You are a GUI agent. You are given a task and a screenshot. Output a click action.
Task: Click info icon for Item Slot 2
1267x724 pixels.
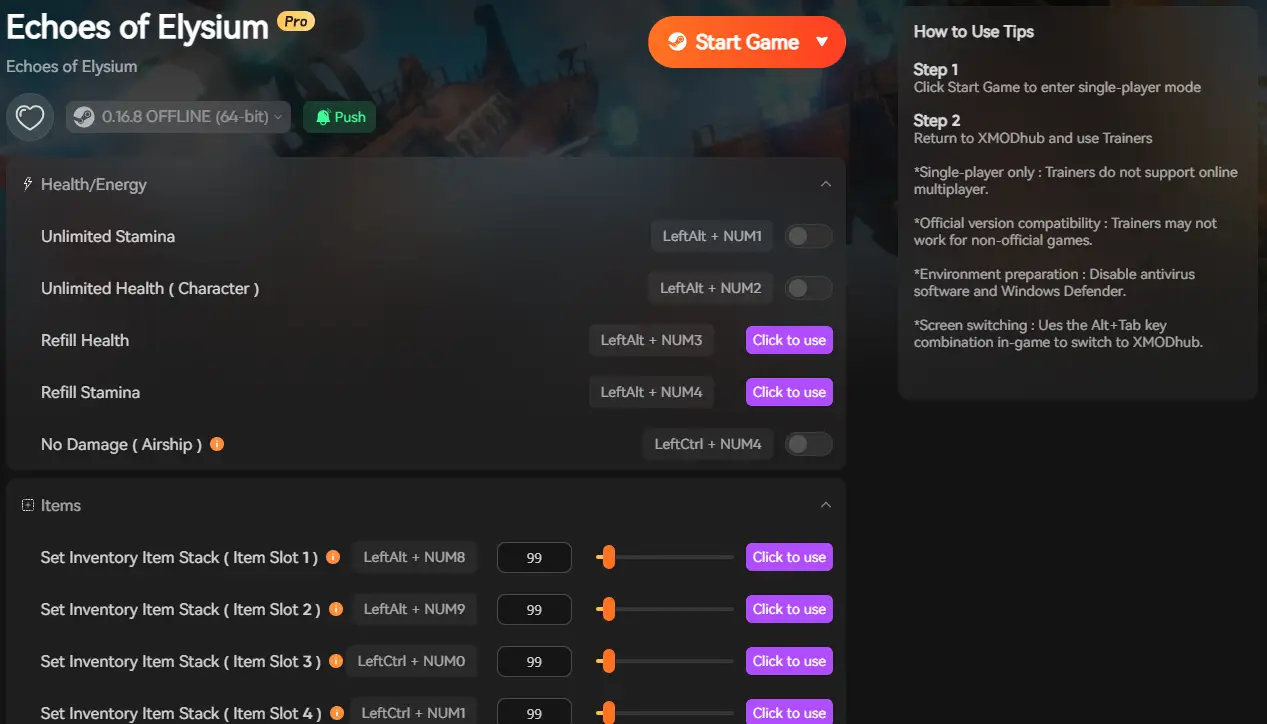(336, 609)
